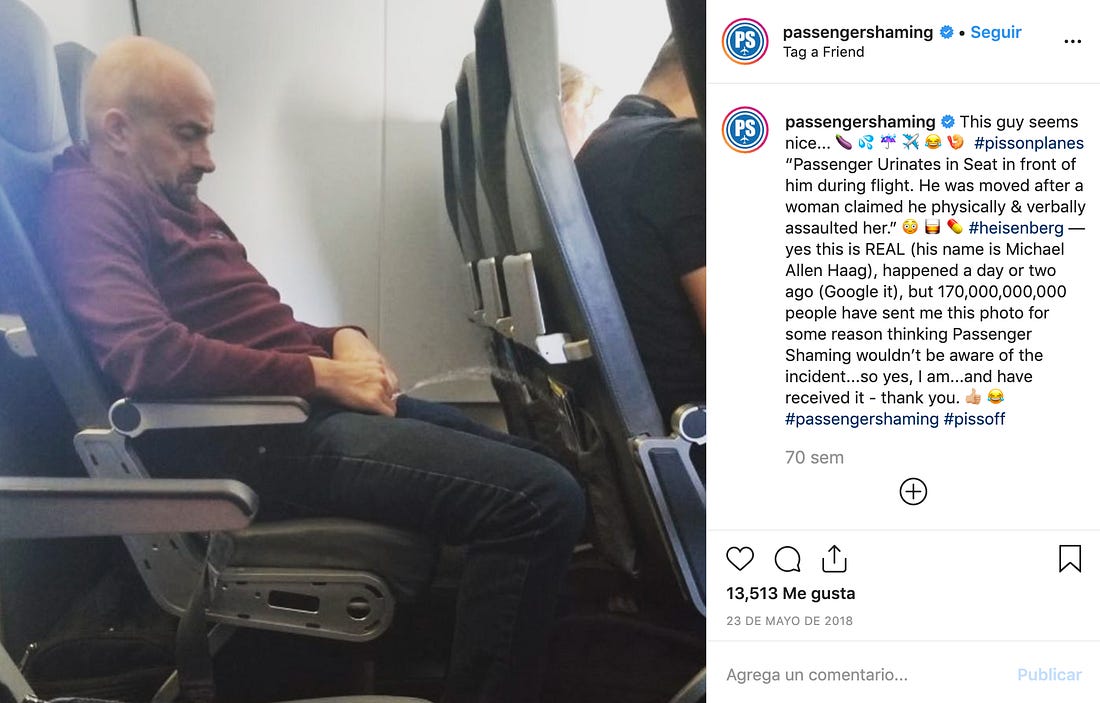The width and height of the screenshot is (1100, 703).
Task: Save post using the bookmark icon
Action: (1069, 558)
